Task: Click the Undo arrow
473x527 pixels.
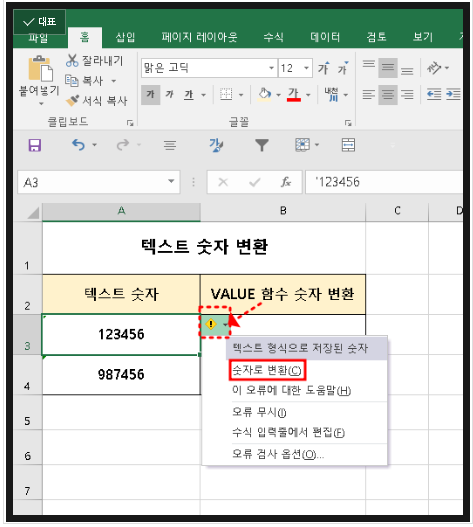Action: coord(78,145)
